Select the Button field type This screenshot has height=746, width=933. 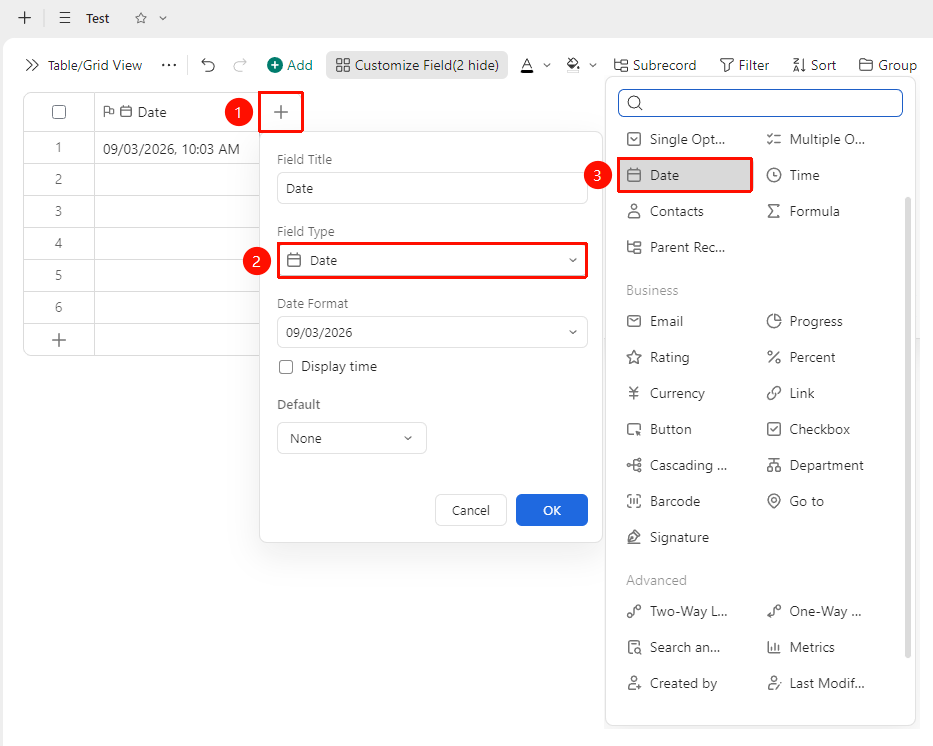(x=659, y=429)
